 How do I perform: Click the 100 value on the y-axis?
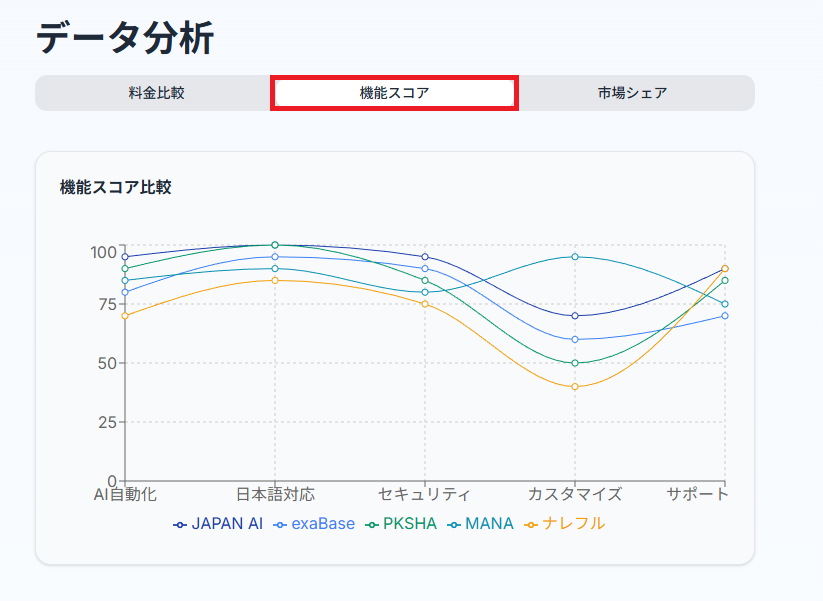[103, 252]
